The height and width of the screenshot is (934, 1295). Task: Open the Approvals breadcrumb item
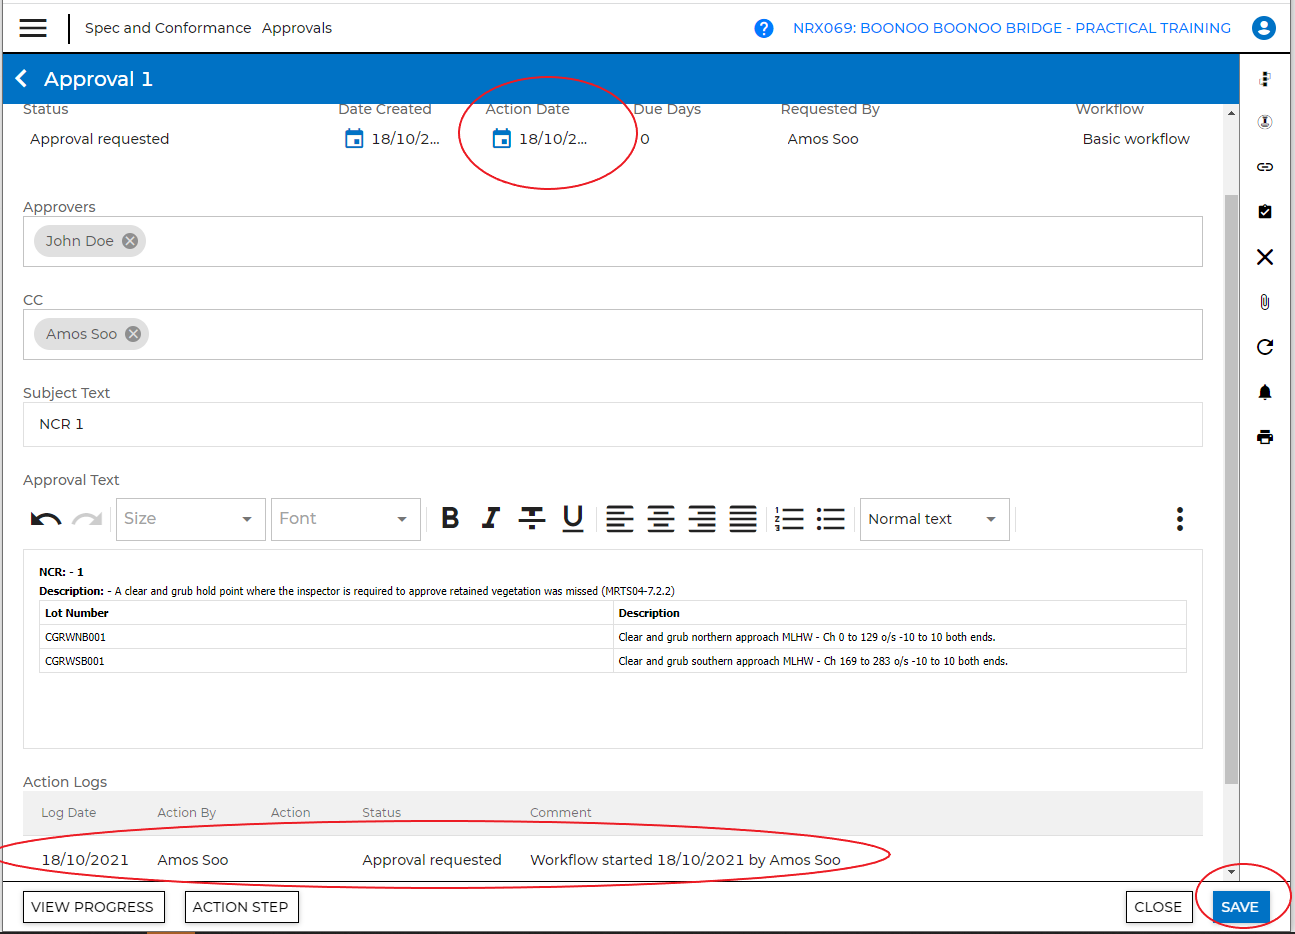[x=297, y=28]
